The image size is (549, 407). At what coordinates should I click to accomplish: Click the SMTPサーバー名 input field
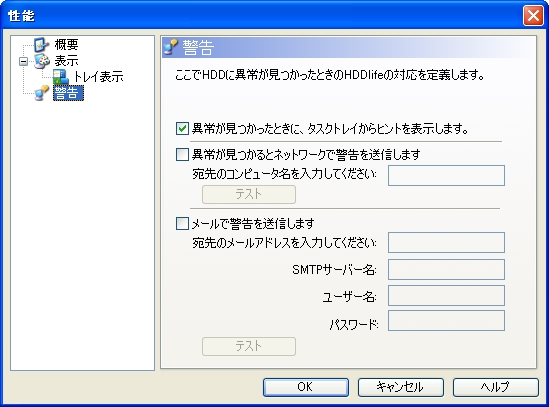[446, 269]
